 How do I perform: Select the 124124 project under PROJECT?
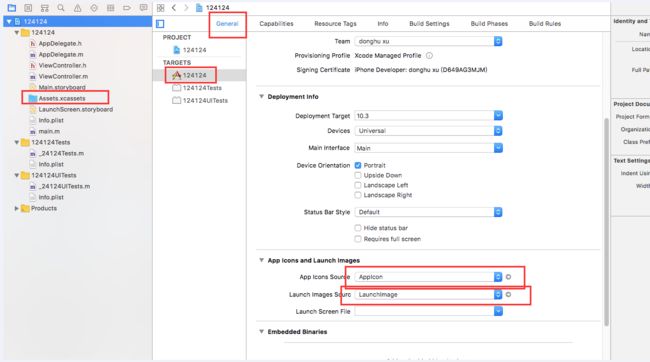(x=189, y=50)
